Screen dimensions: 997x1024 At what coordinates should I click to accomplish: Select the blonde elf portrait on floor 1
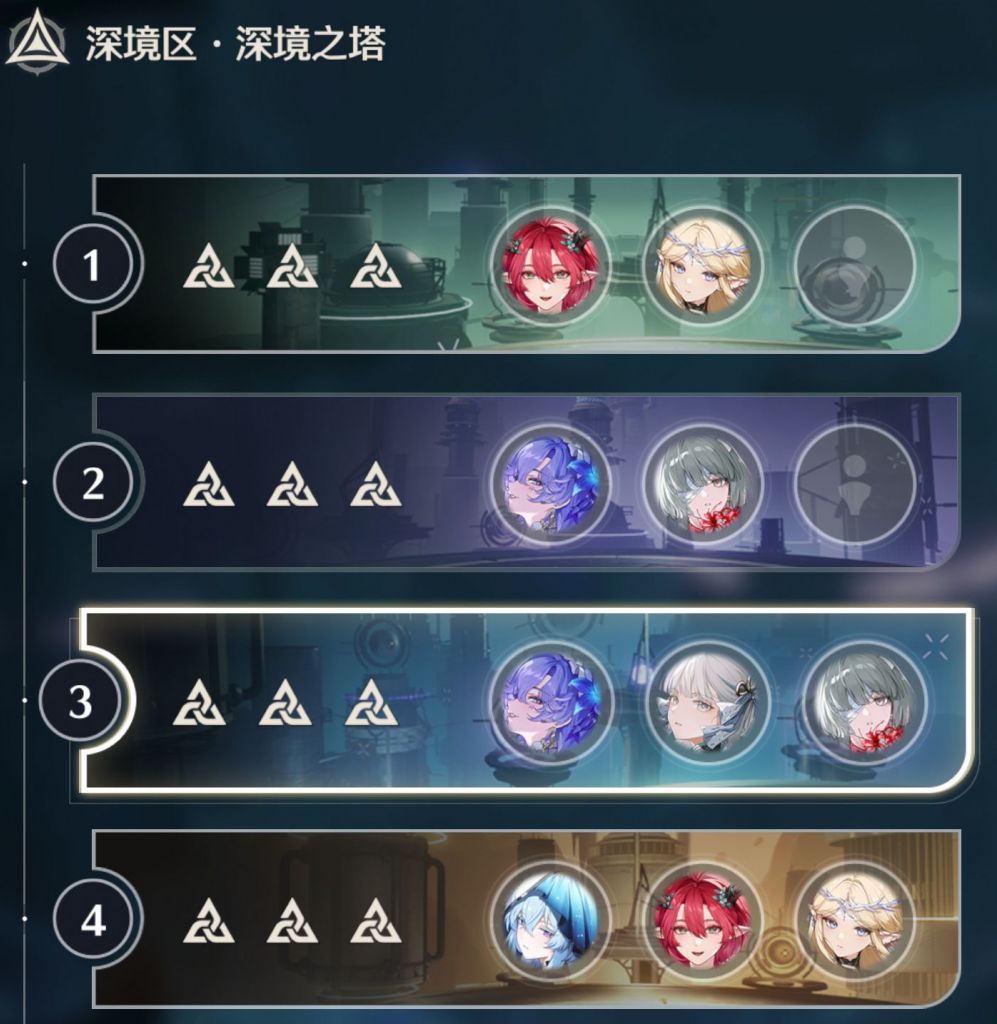click(x=703, y=266)
